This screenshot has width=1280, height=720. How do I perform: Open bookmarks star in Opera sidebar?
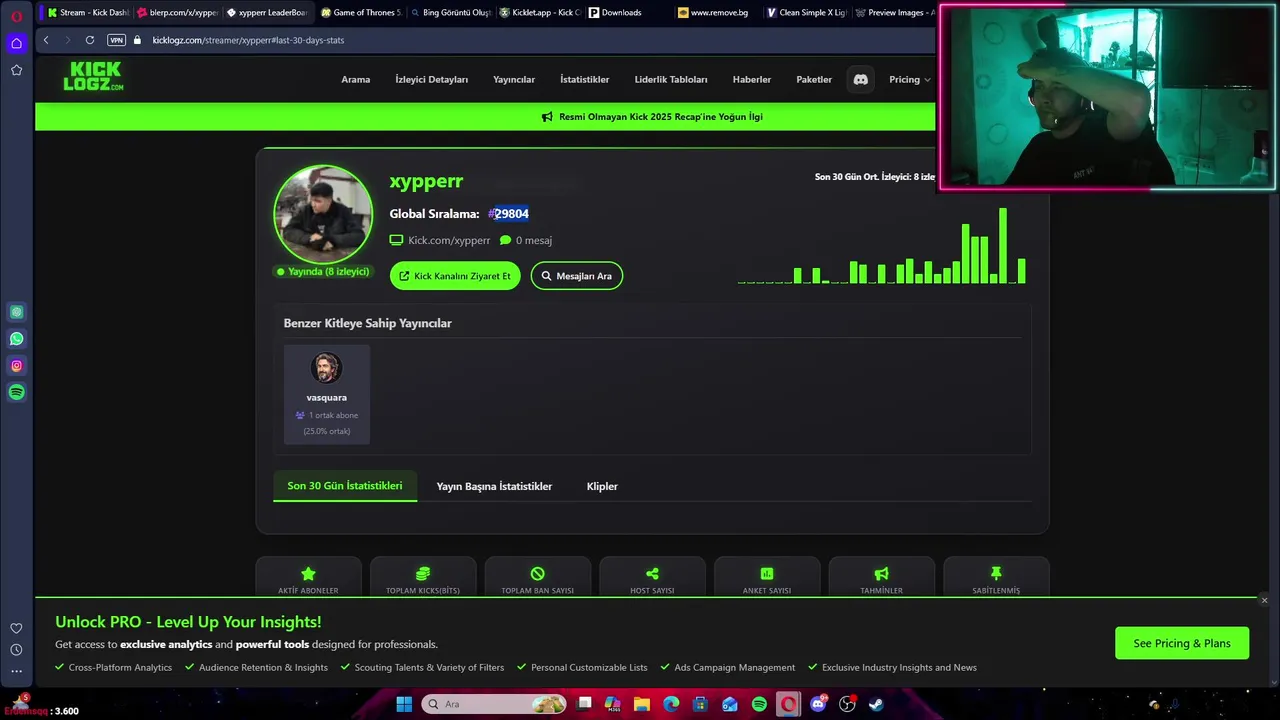click(x=16, y=70)
